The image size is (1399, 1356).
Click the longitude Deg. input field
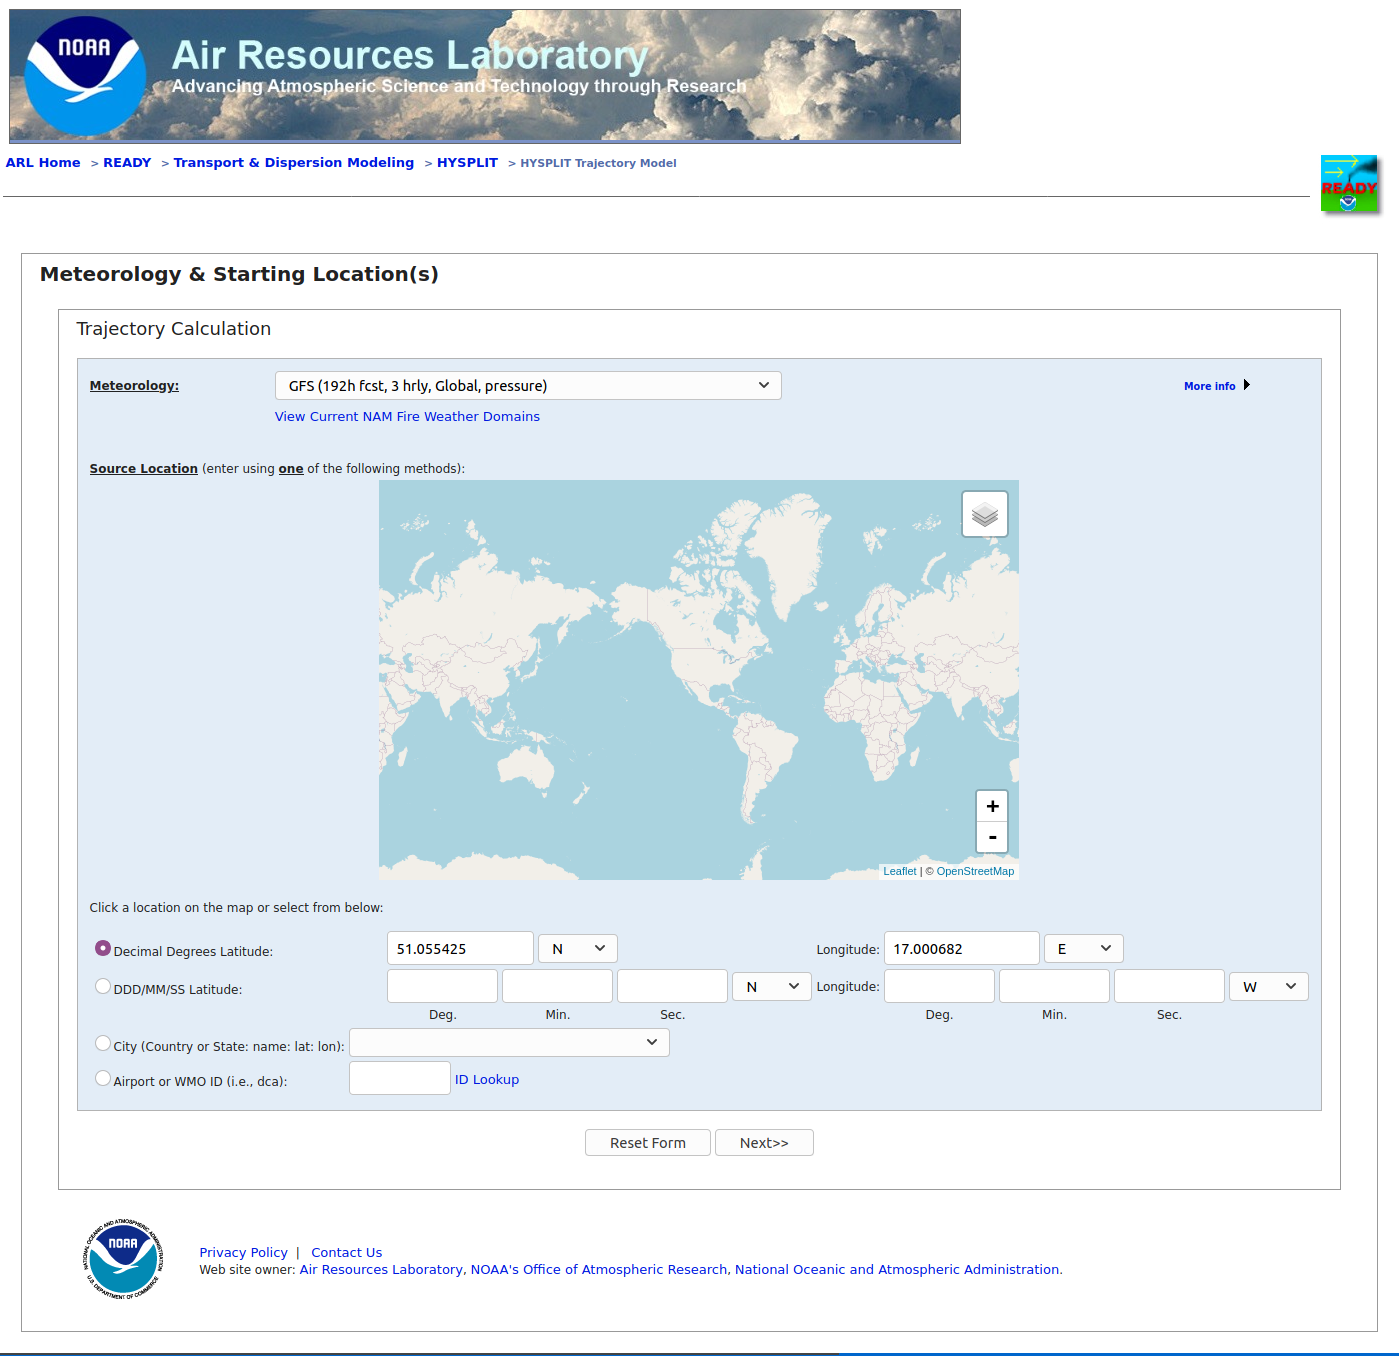[x=939, y=986]
